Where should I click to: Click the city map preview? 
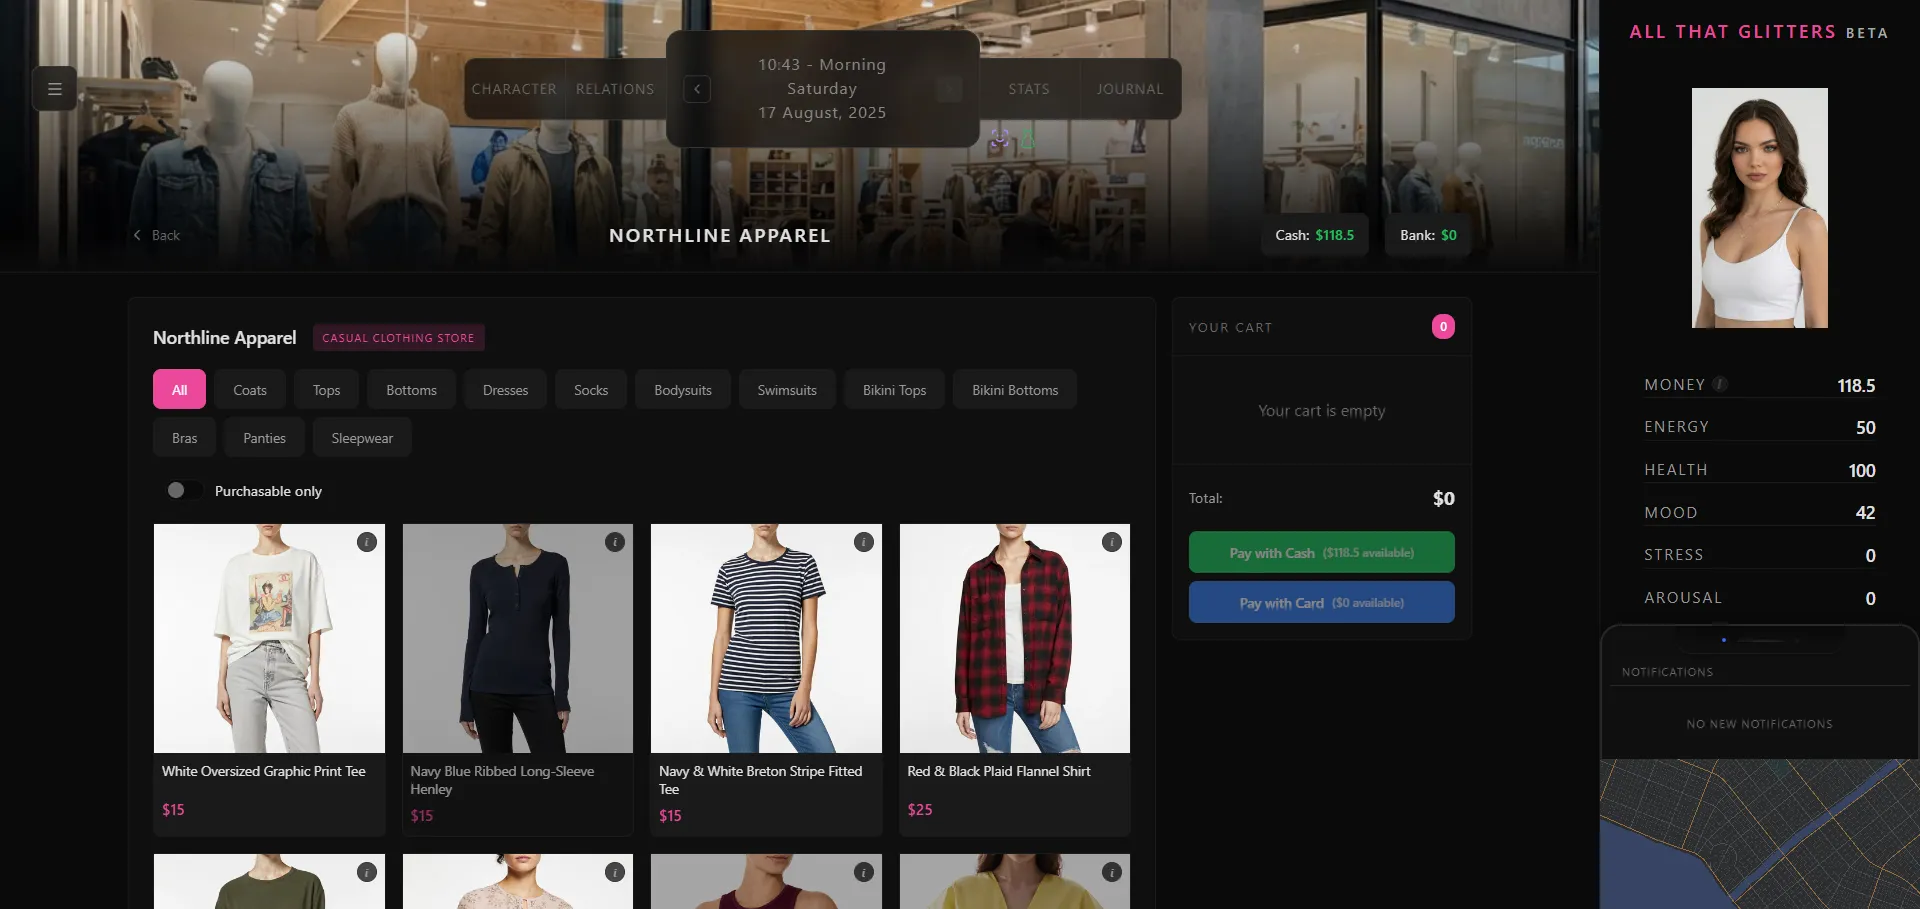(x=1760, y=834)
